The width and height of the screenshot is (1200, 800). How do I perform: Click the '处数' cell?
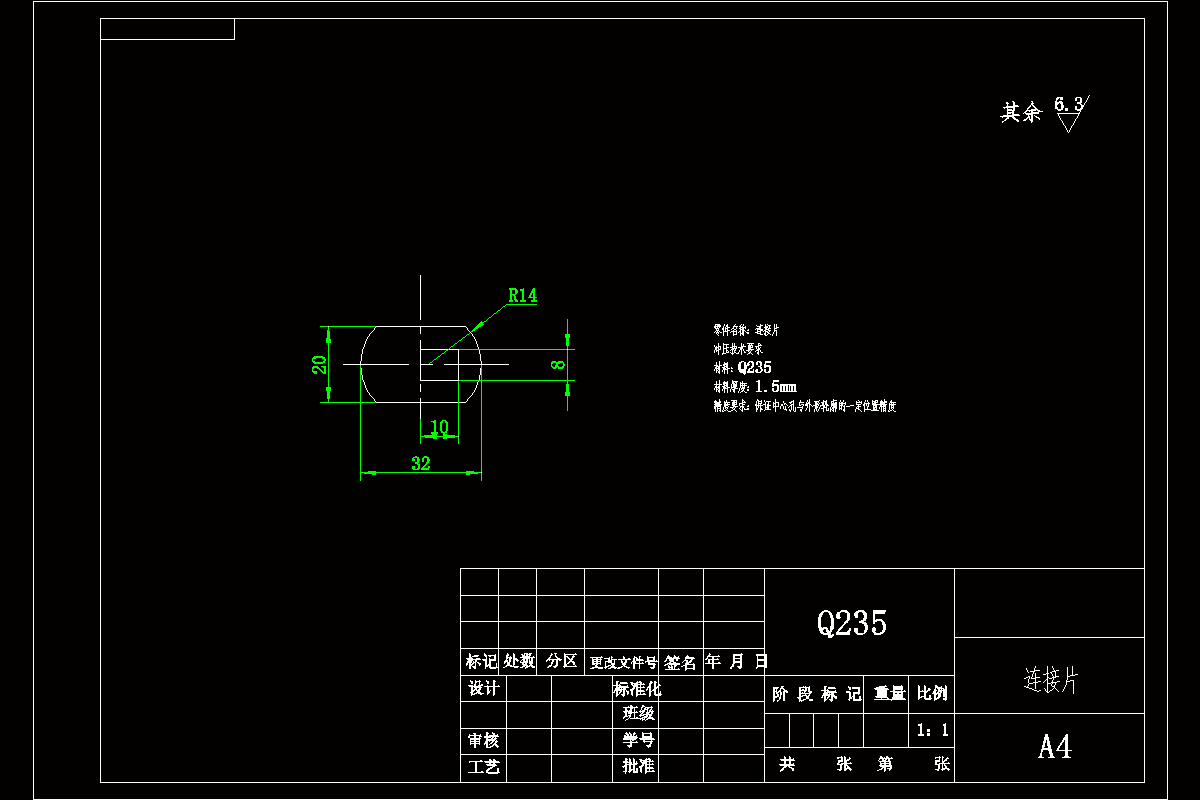point(519,661)
